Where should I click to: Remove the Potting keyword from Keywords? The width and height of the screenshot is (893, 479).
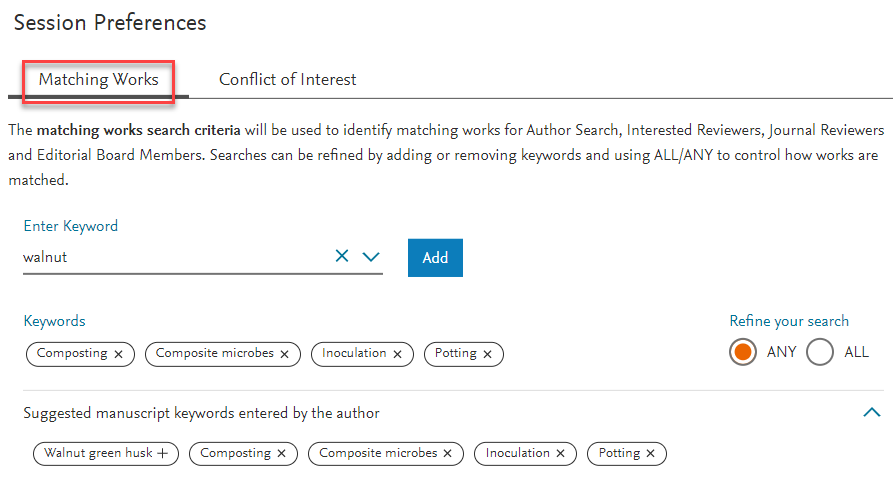pyautogui.click(x=488, y=354)
